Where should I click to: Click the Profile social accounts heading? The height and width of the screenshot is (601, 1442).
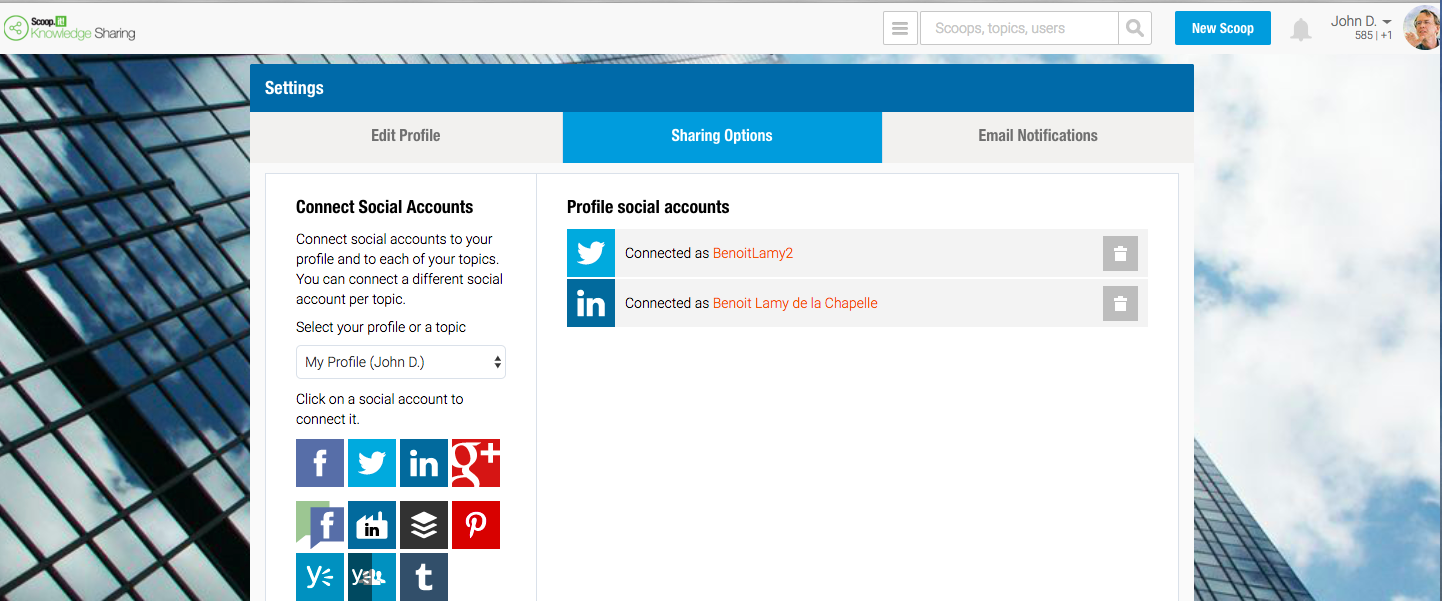pos(648,207)
